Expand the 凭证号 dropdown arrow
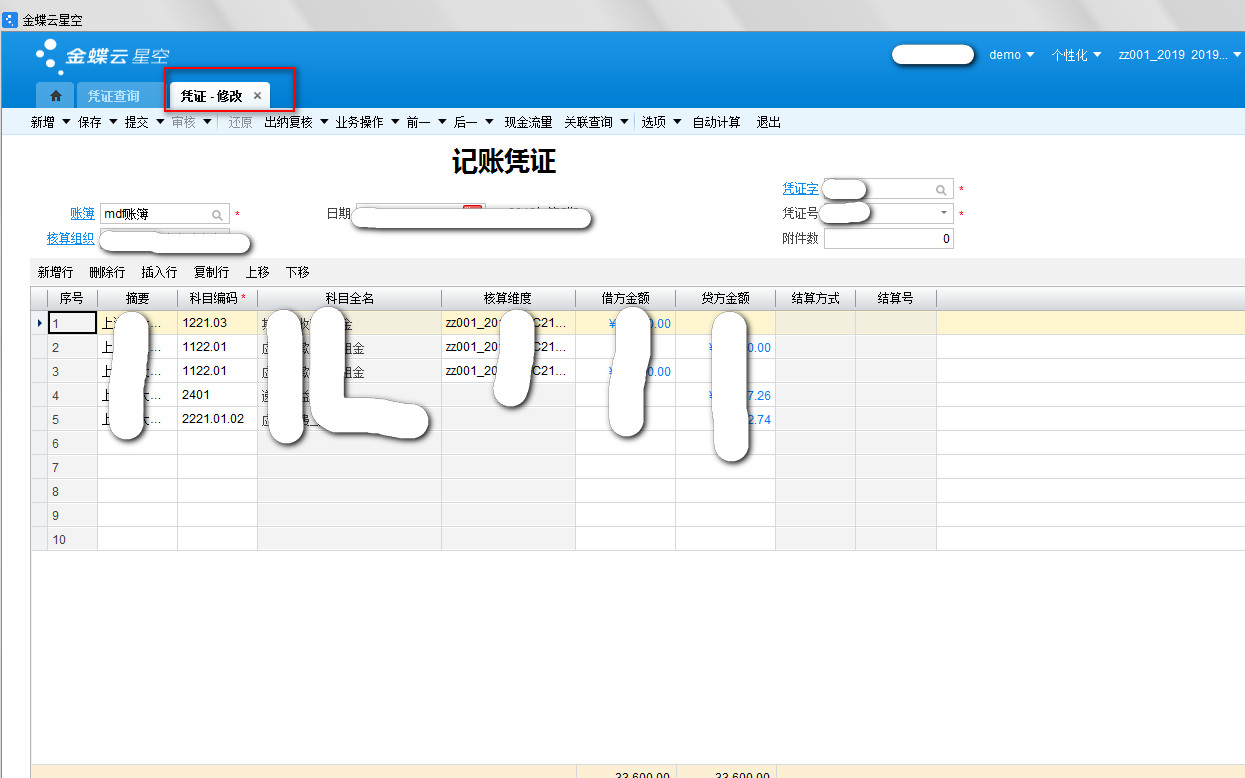Image resolution: width=1245 pixels, height=778 pixels. pos(943,214)
